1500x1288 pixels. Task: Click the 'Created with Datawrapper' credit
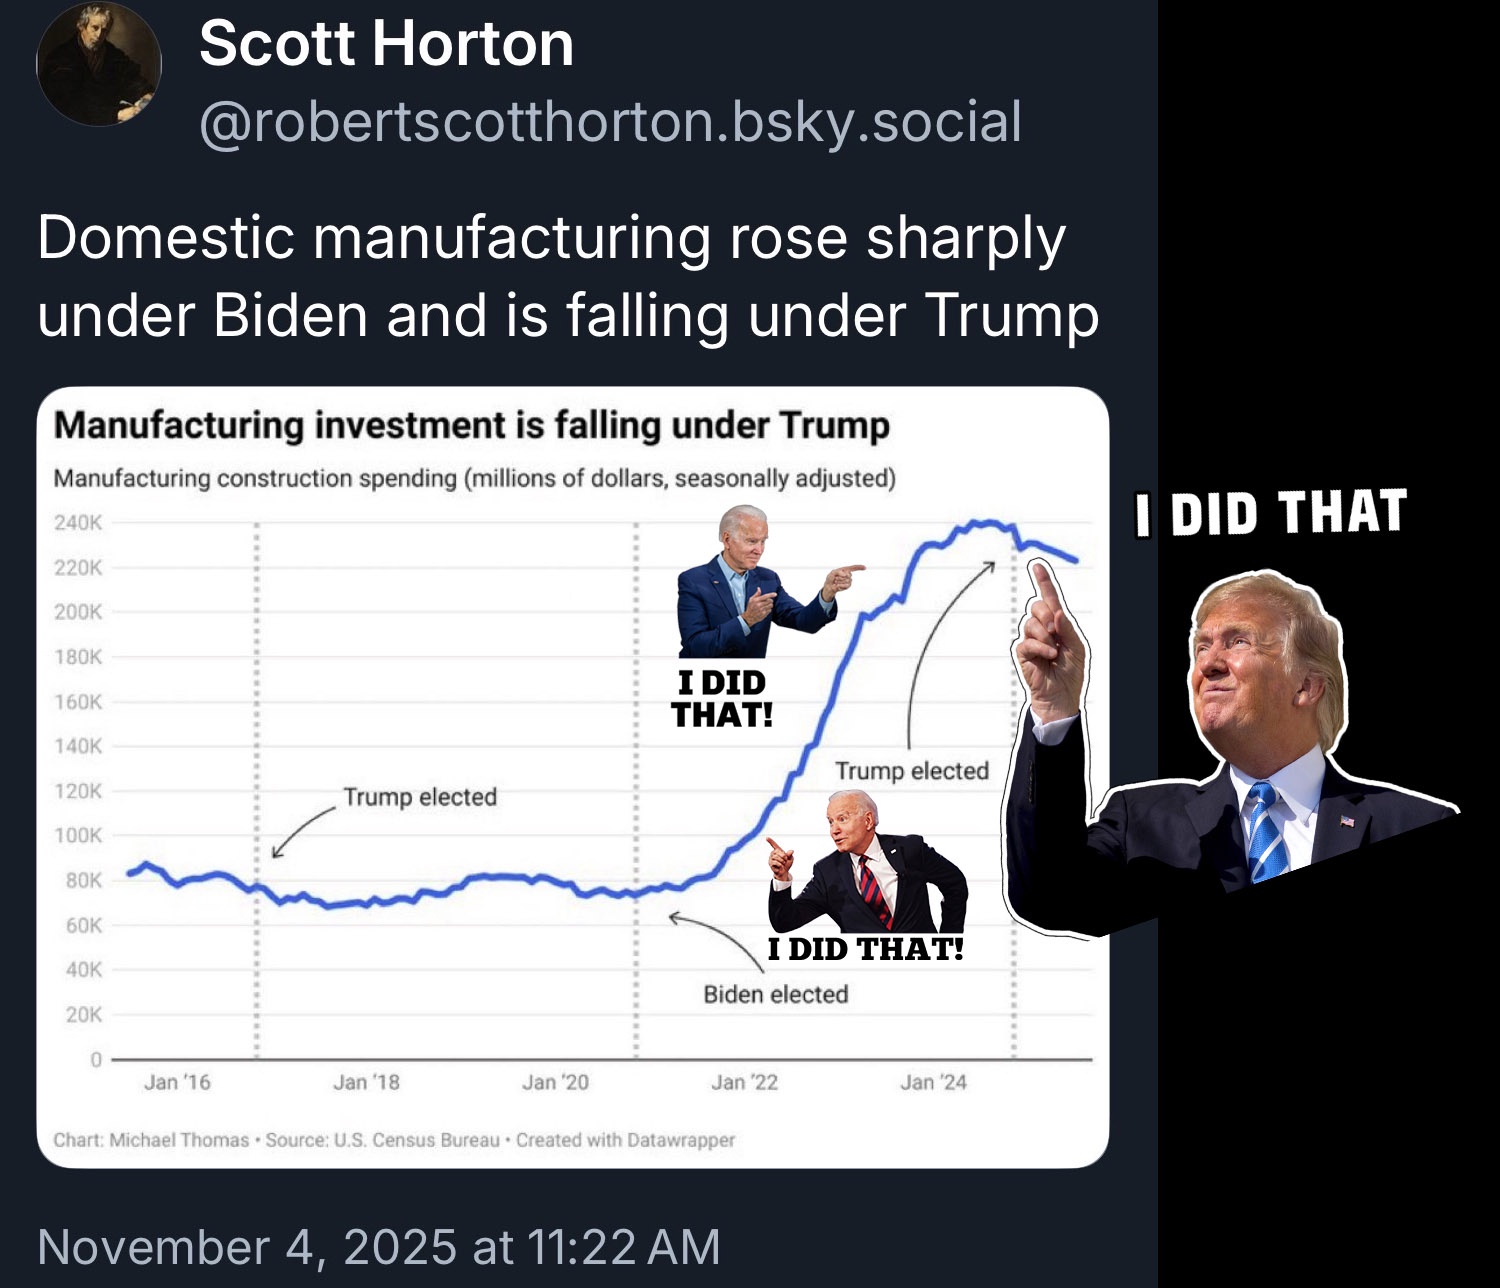(625, 1140)
